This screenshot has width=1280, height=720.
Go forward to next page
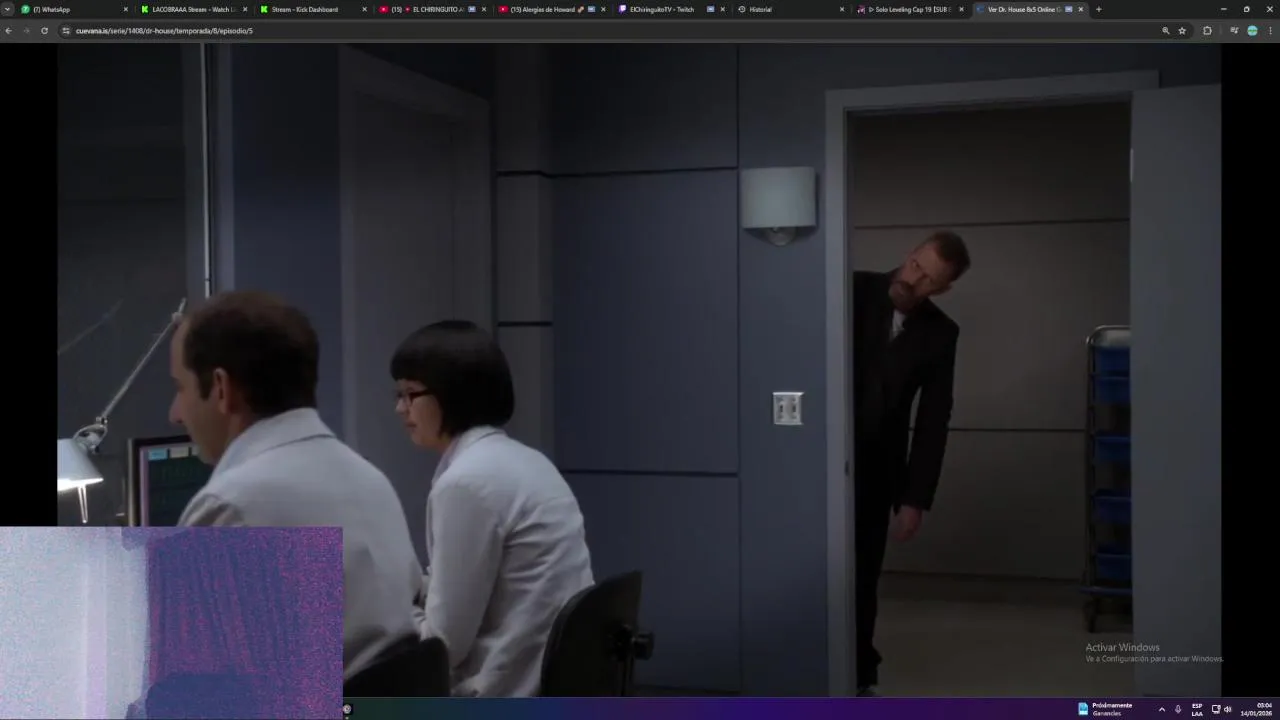[26, 31]
